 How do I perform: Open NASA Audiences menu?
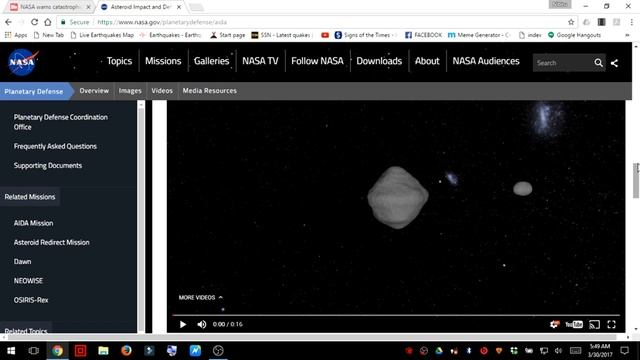pos(486,61)
